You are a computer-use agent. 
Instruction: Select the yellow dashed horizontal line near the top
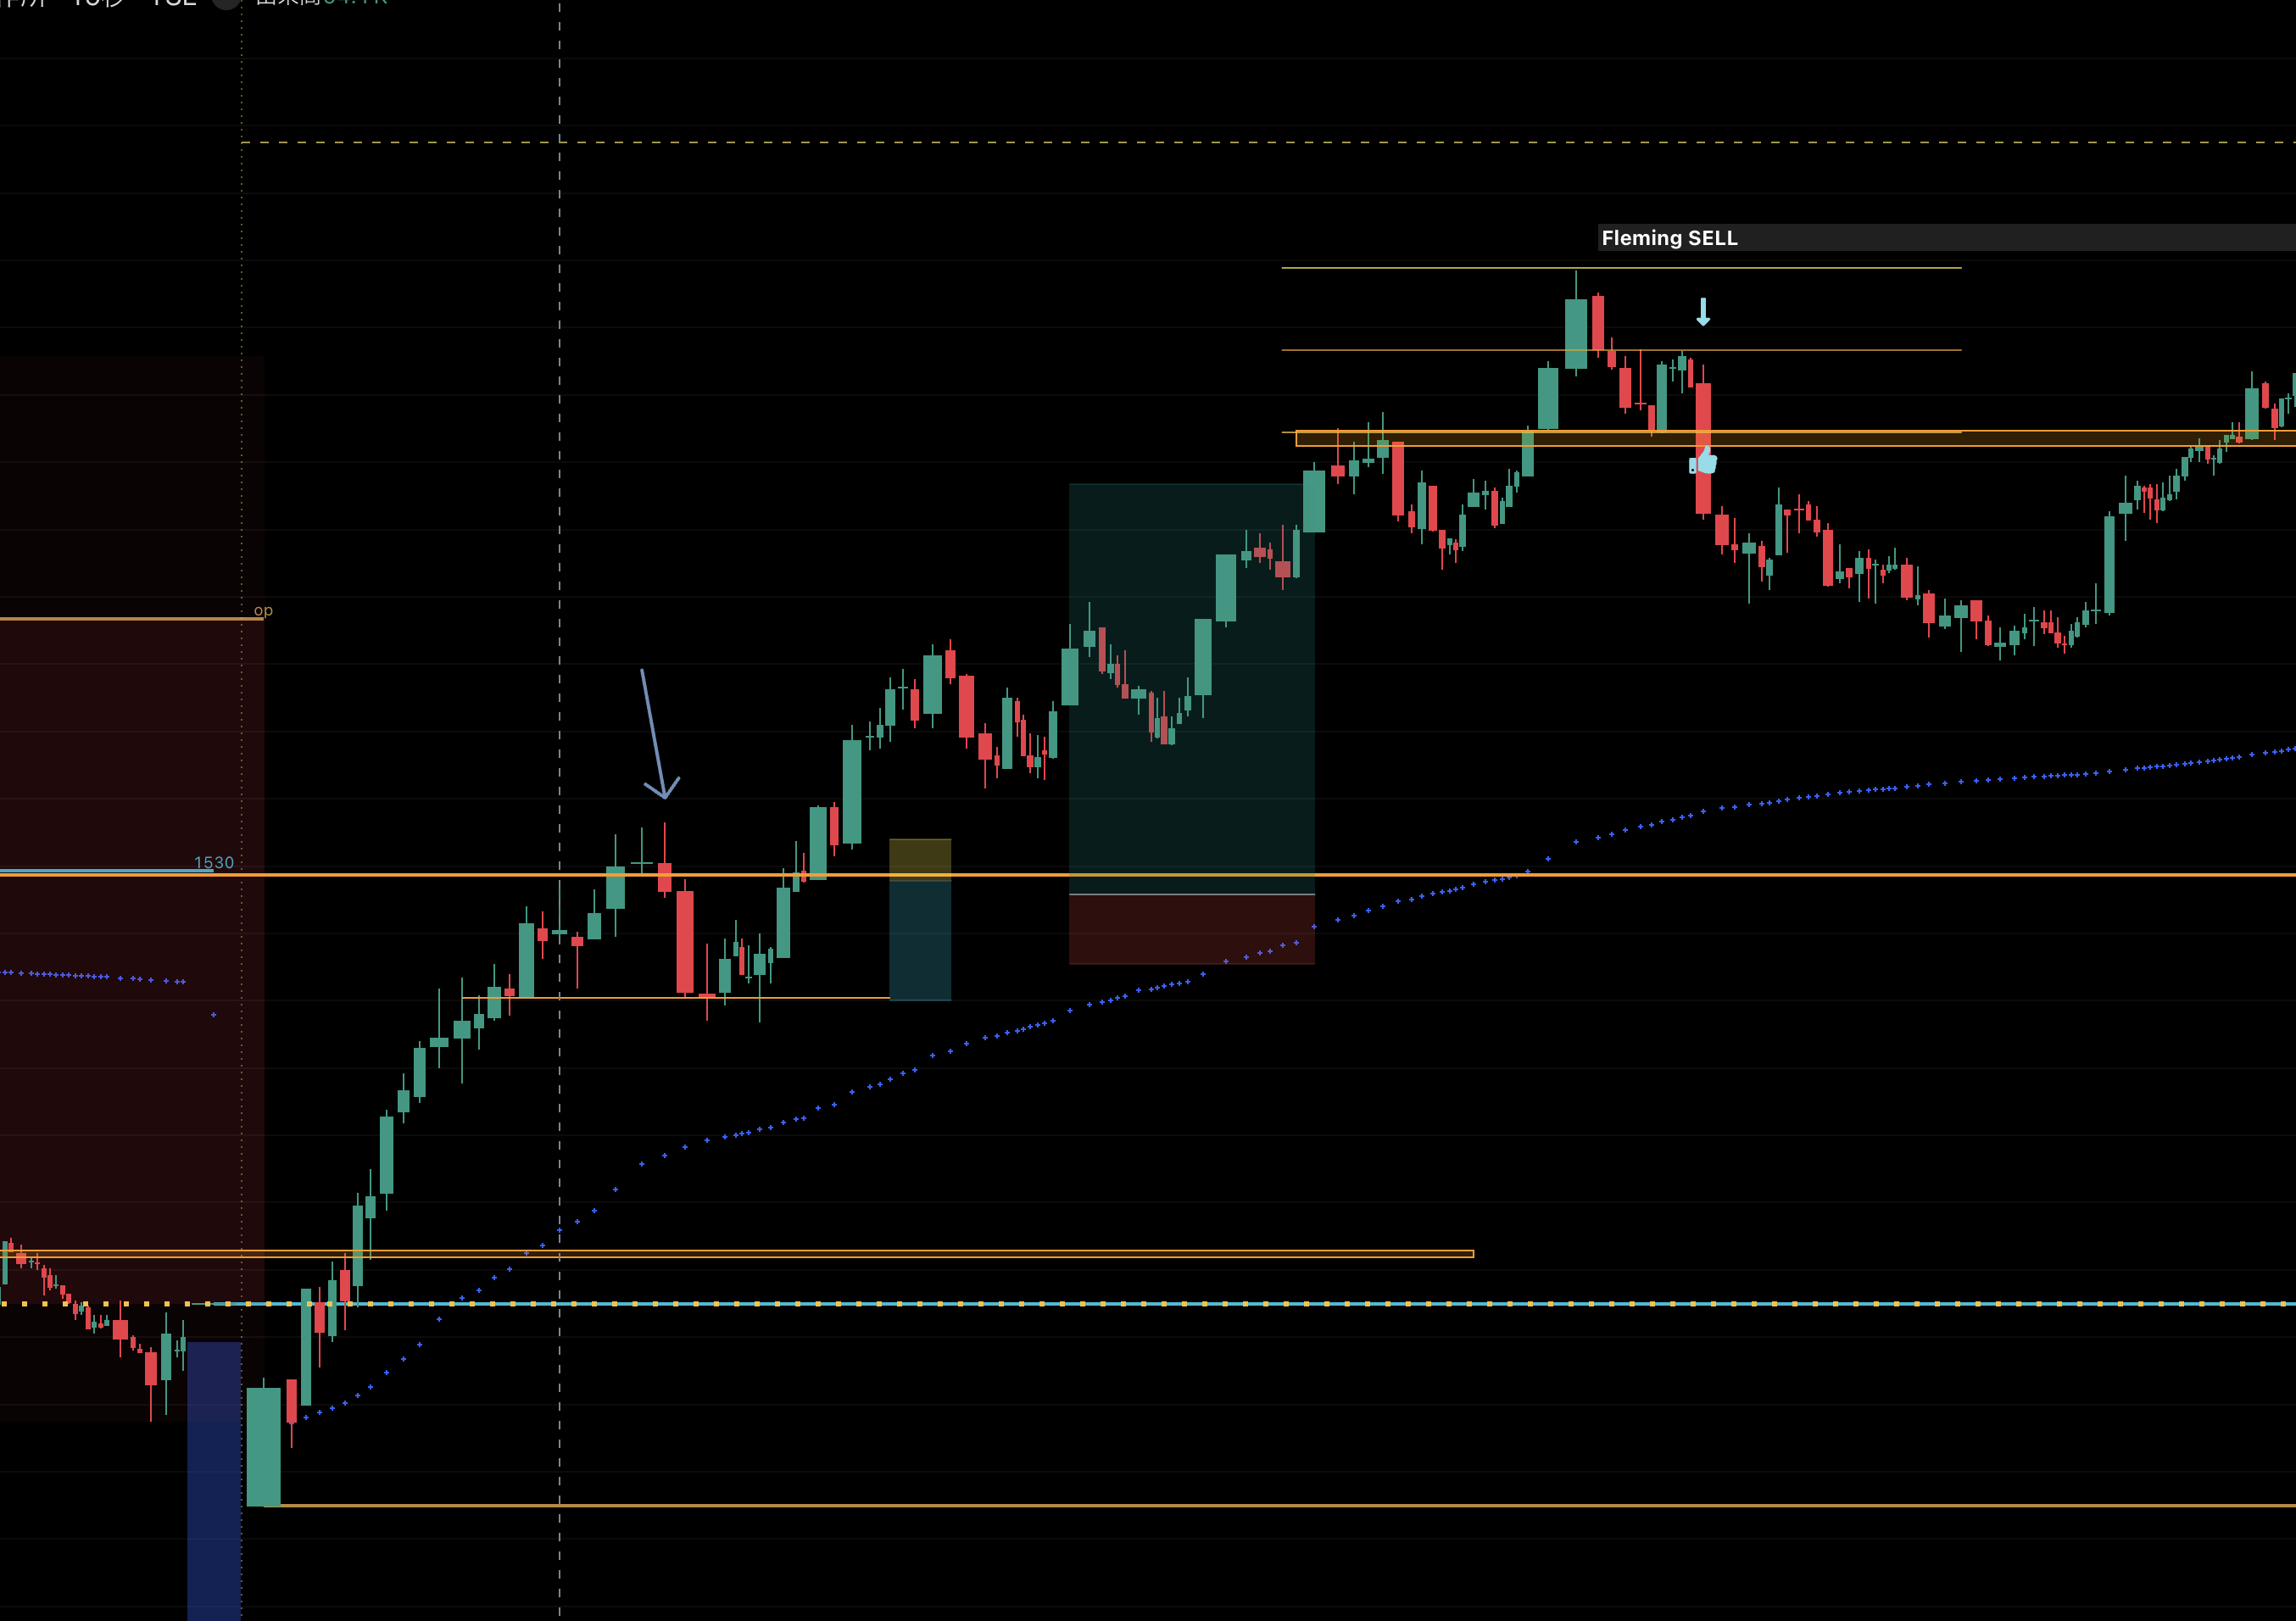[1268, 143]
